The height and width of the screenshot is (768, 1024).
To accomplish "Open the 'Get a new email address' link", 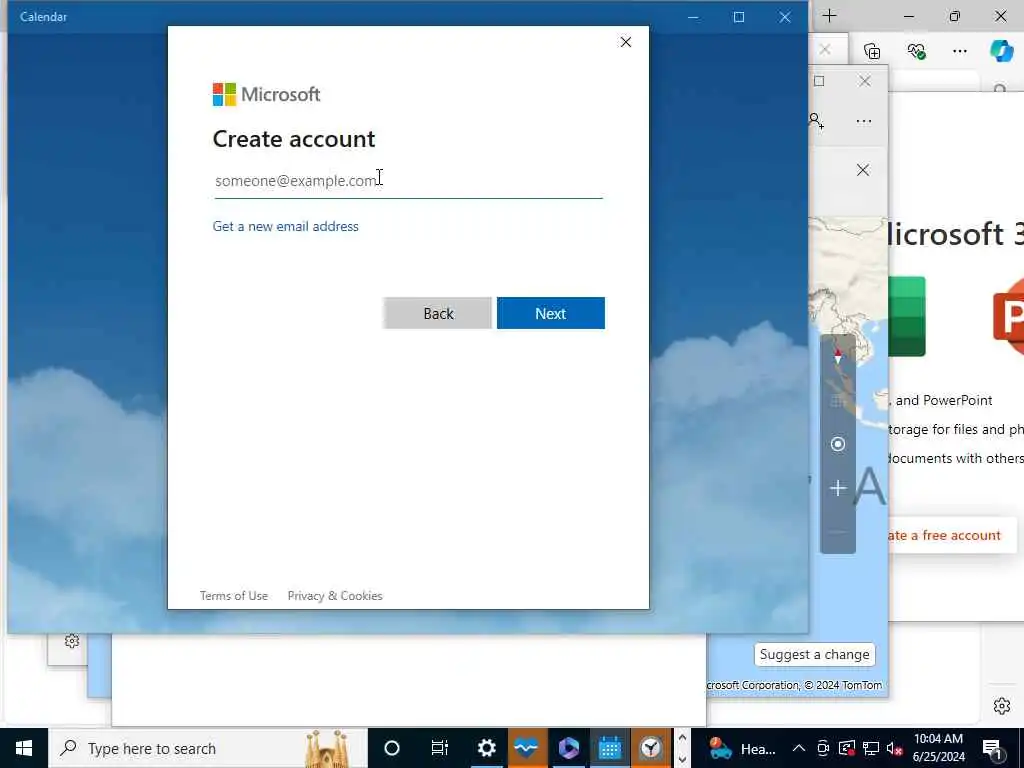I will [285, 227].
